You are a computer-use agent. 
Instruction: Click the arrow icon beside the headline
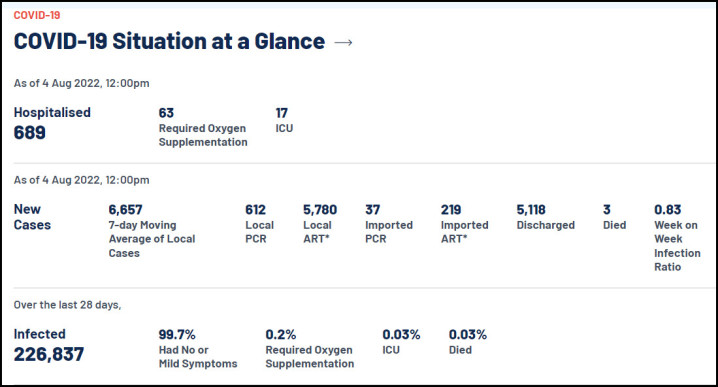point(343,43)
